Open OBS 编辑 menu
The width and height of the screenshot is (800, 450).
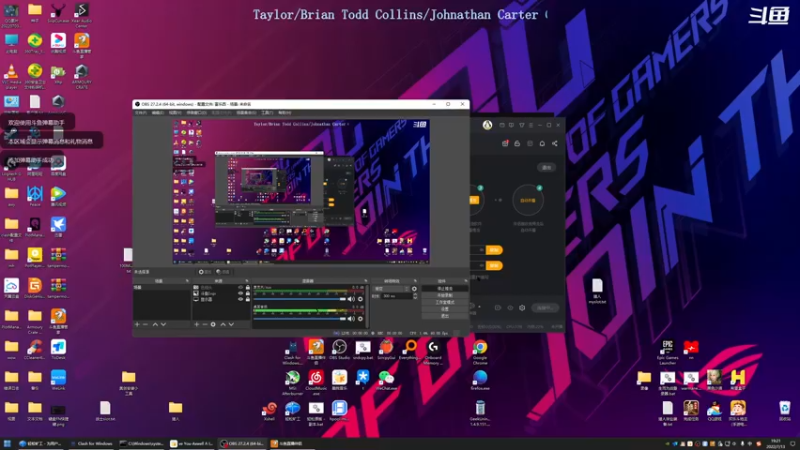tap(158, 113)
